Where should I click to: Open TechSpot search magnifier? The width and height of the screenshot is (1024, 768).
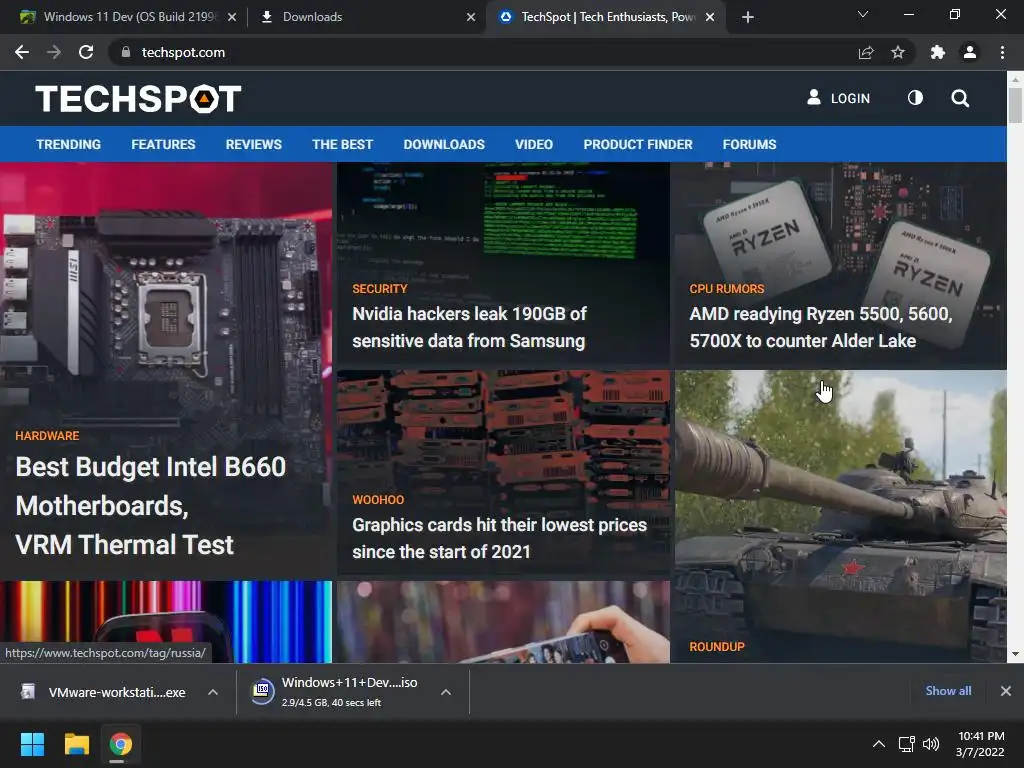(x=960, y=98)
